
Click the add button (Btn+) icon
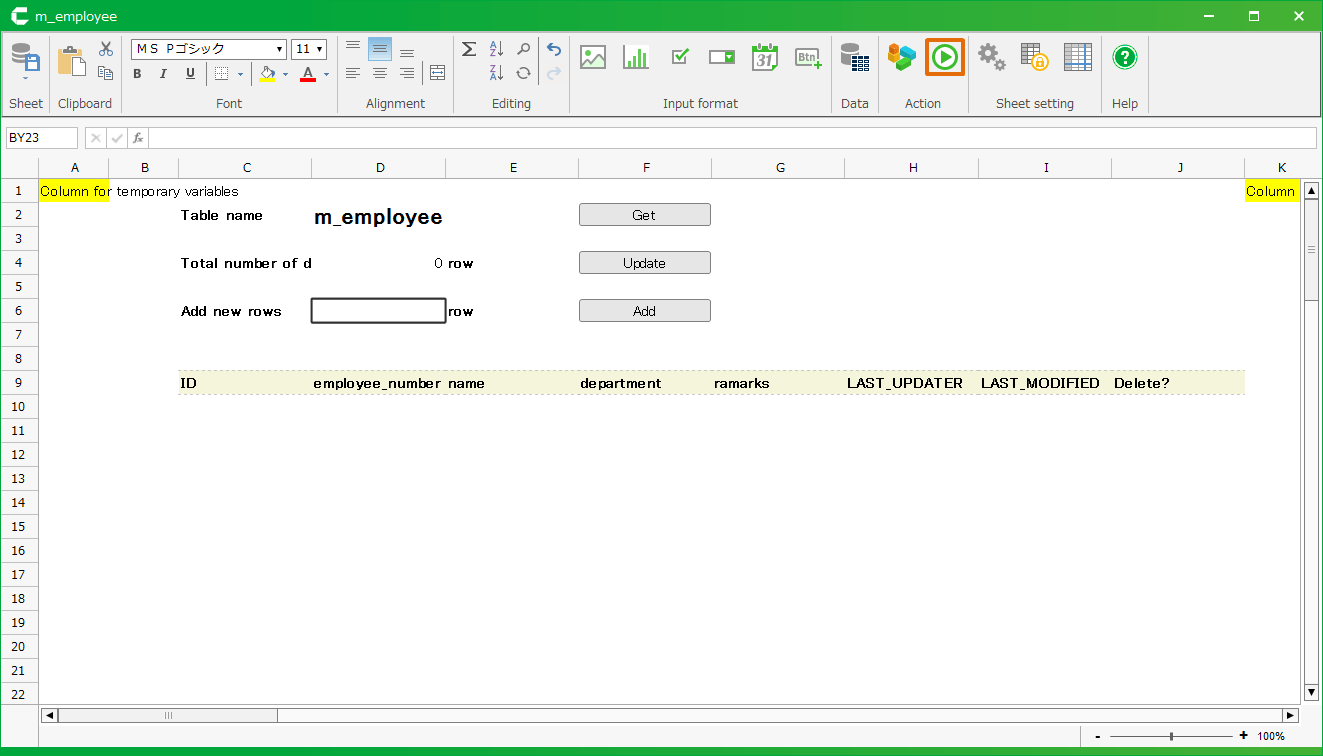coord(808,57)
